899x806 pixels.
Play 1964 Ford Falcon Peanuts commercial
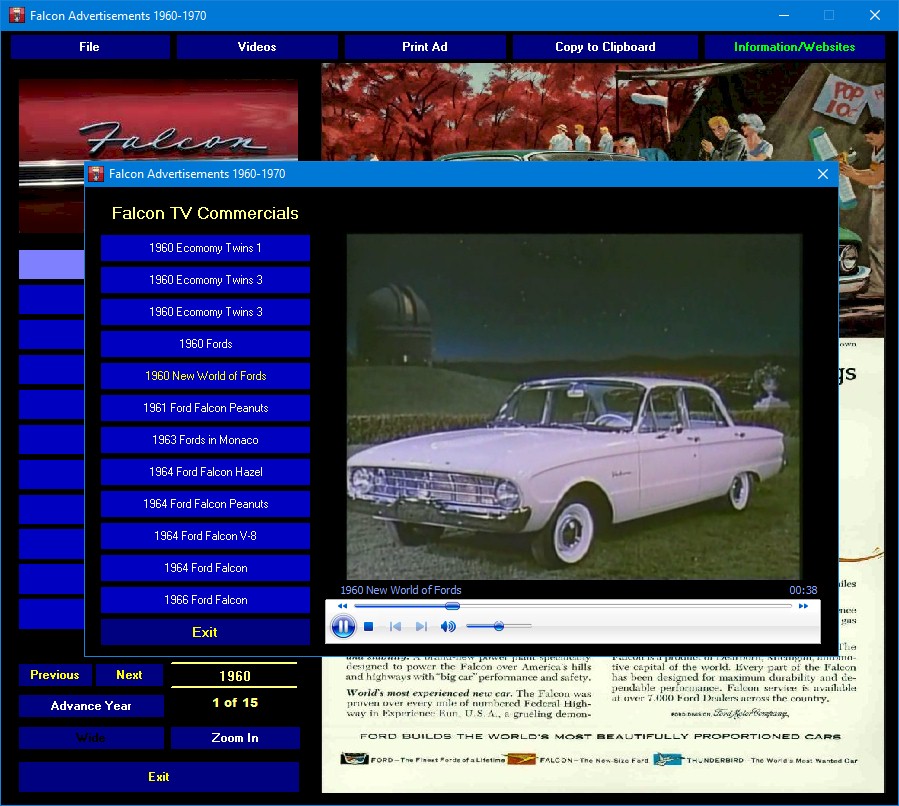(205, 504)
